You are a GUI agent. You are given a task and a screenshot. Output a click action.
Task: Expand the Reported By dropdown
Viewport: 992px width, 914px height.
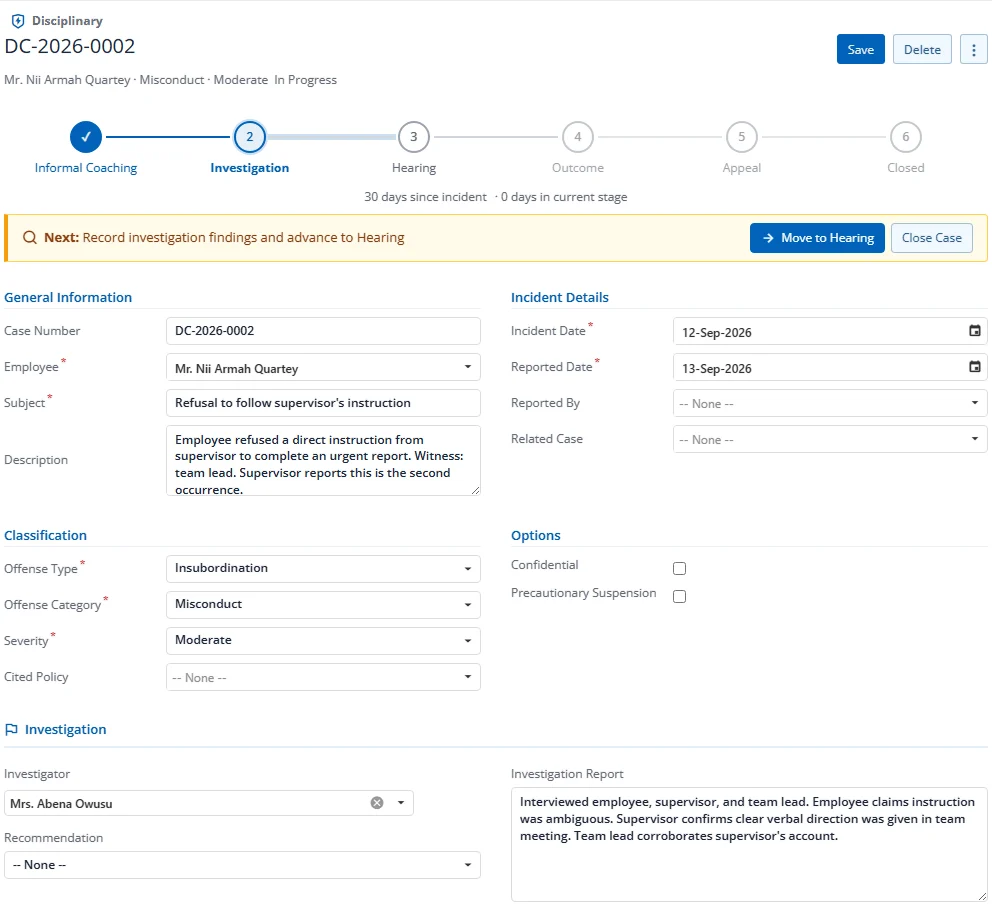(830, 404)
